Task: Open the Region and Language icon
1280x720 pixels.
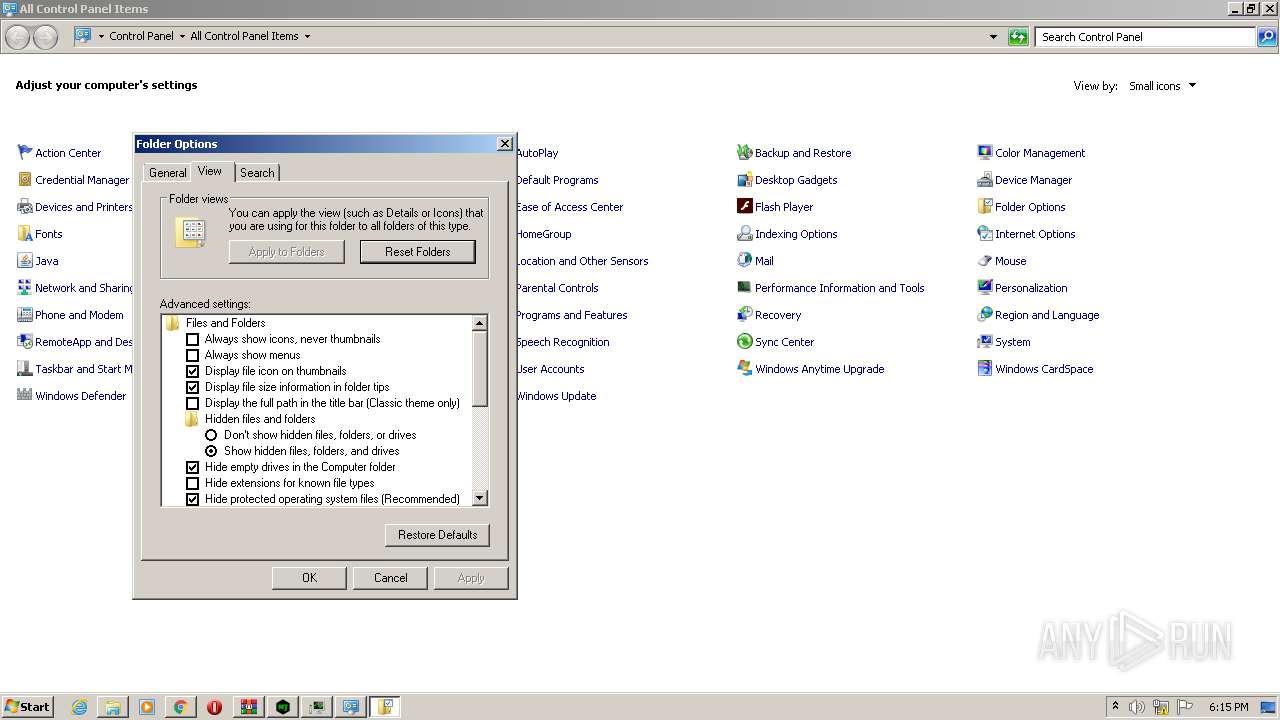Action: tap(985, 314)
